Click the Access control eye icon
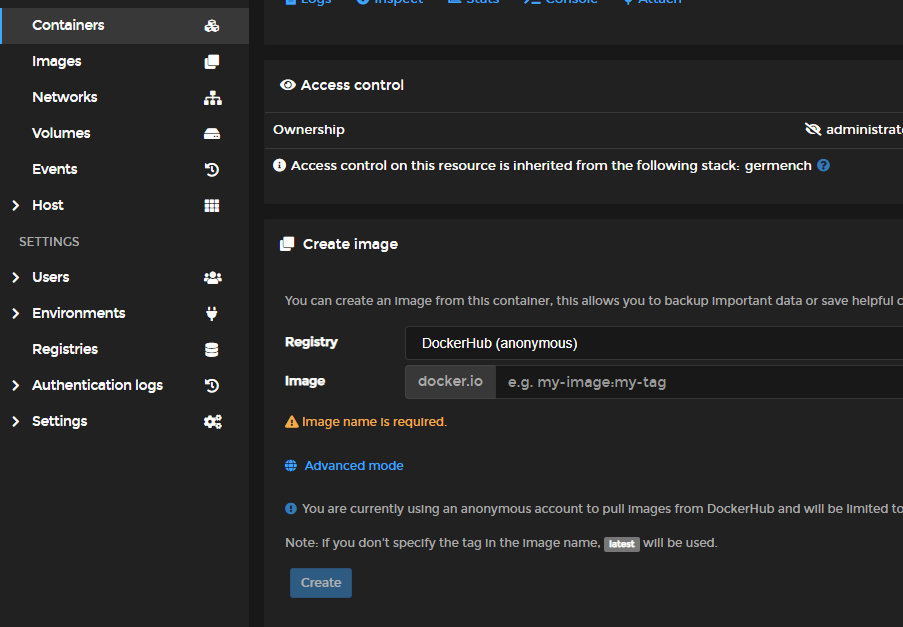 [x=287, y=85]
